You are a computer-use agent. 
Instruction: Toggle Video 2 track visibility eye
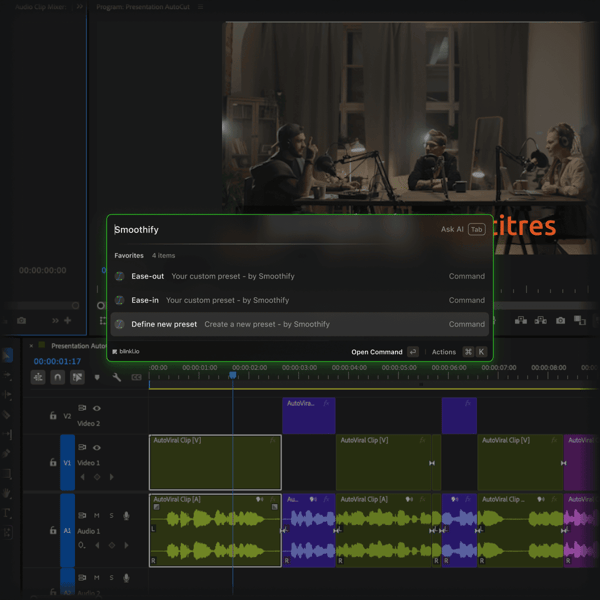pyautogui.click(x=97, y=408)
